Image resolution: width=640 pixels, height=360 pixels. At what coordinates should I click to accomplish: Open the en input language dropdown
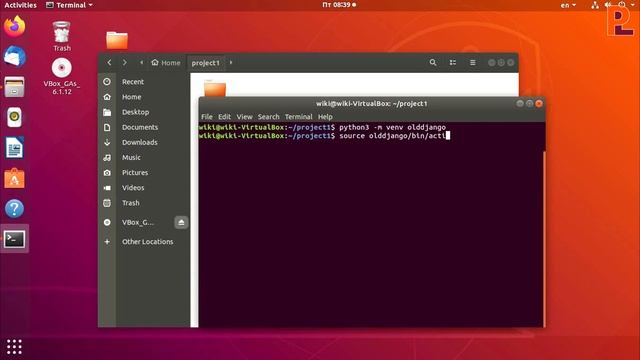tap(568, 5)
